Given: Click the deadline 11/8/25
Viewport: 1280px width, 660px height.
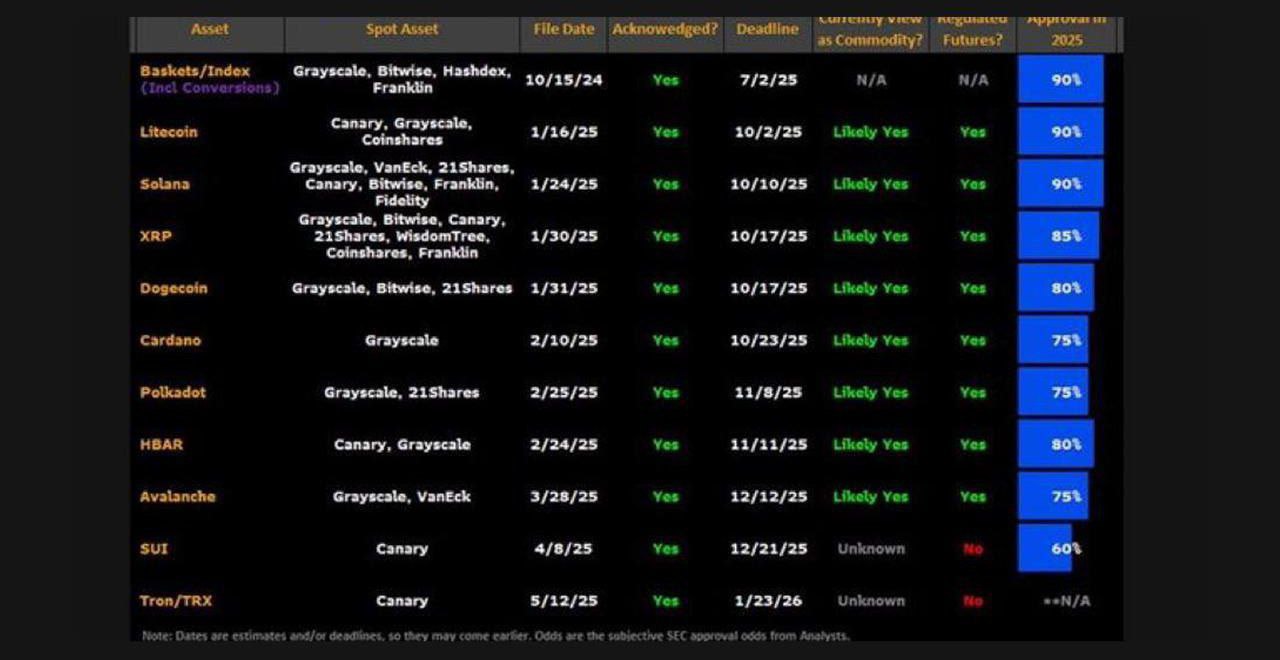Looking at the screenshot, I should pos(768,392).
